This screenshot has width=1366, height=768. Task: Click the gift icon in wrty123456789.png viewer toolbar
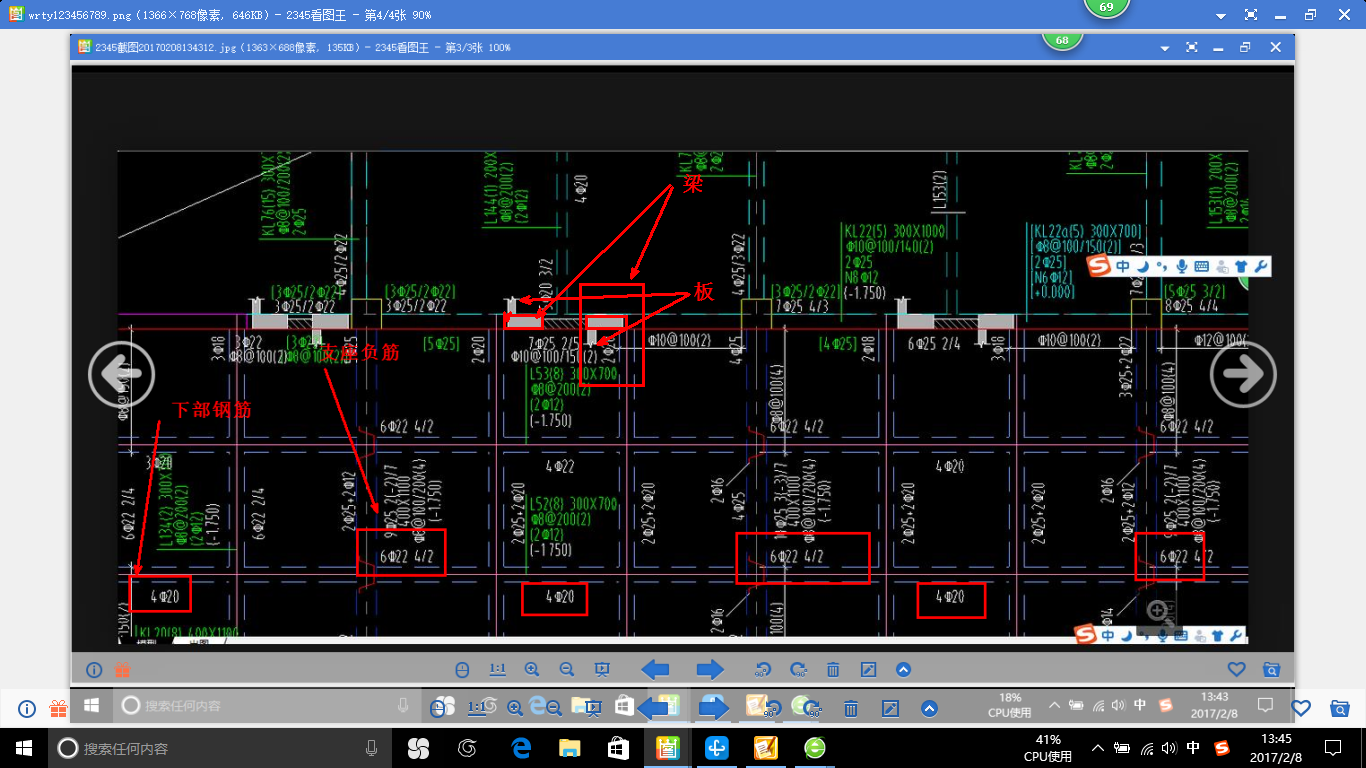pos(57,709)
